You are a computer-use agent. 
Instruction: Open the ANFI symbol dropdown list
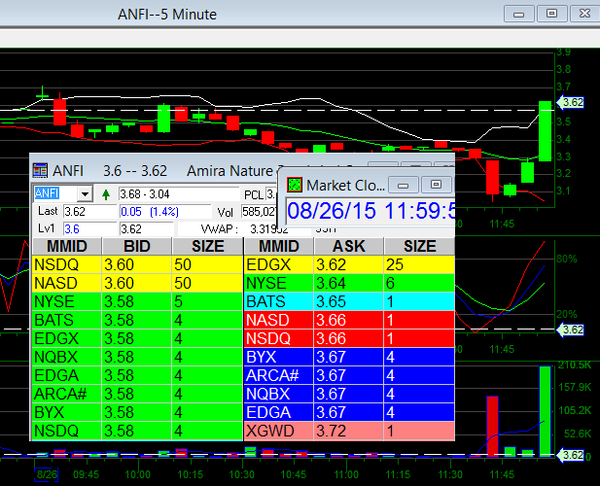(85, 193)
